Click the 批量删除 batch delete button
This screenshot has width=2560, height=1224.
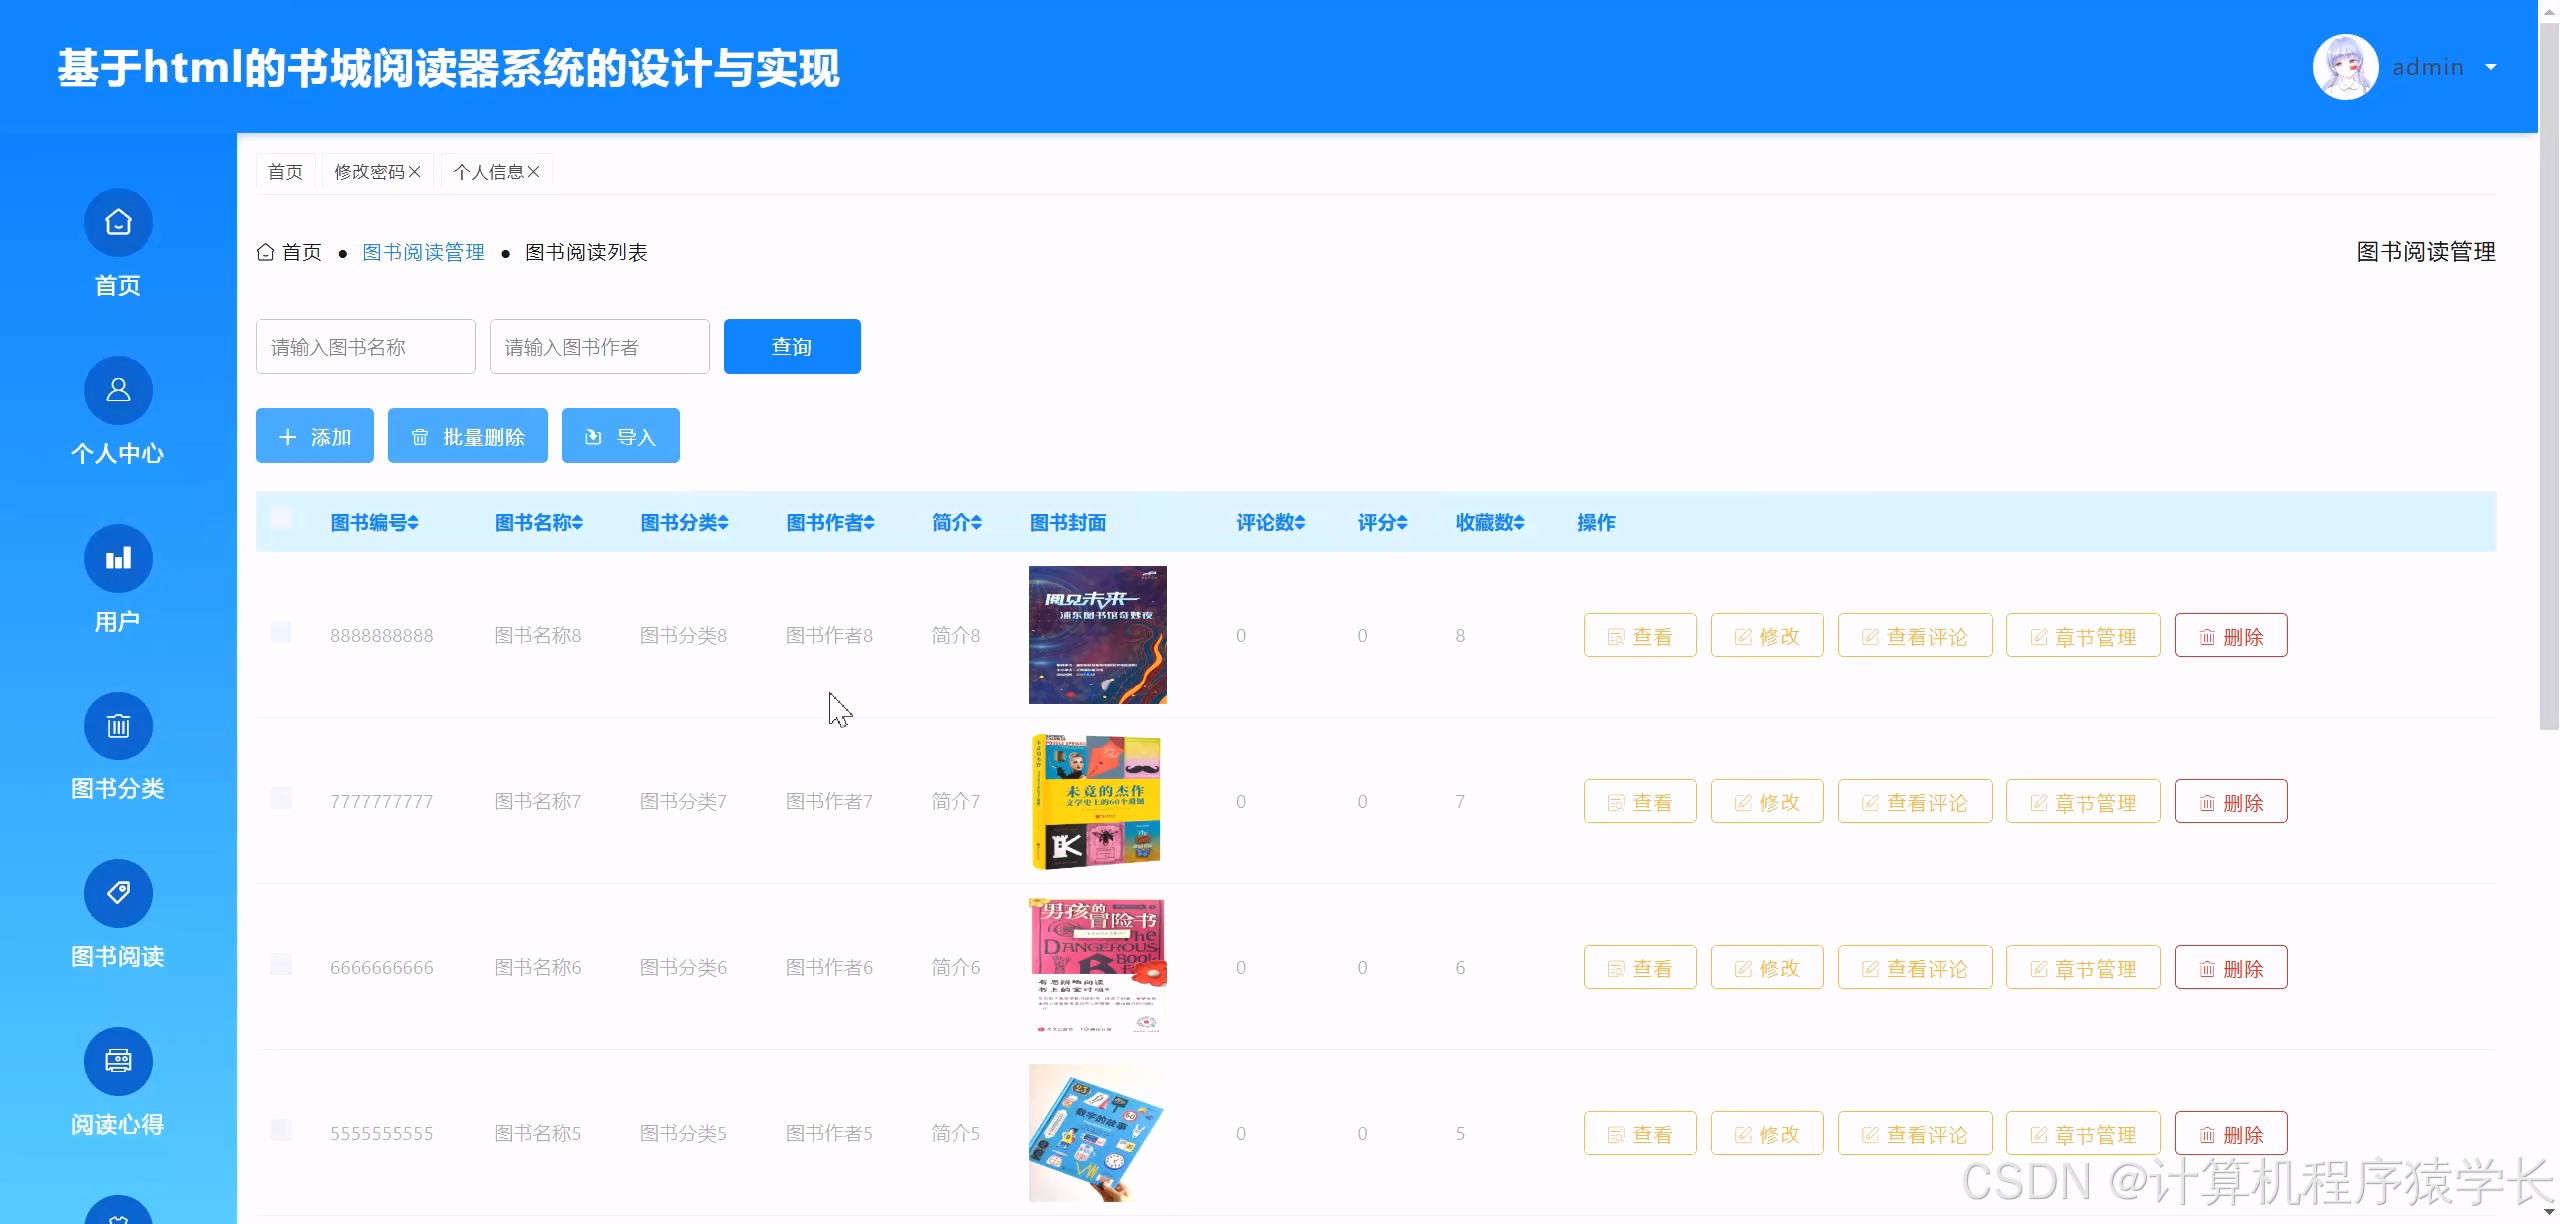(468, 436)
